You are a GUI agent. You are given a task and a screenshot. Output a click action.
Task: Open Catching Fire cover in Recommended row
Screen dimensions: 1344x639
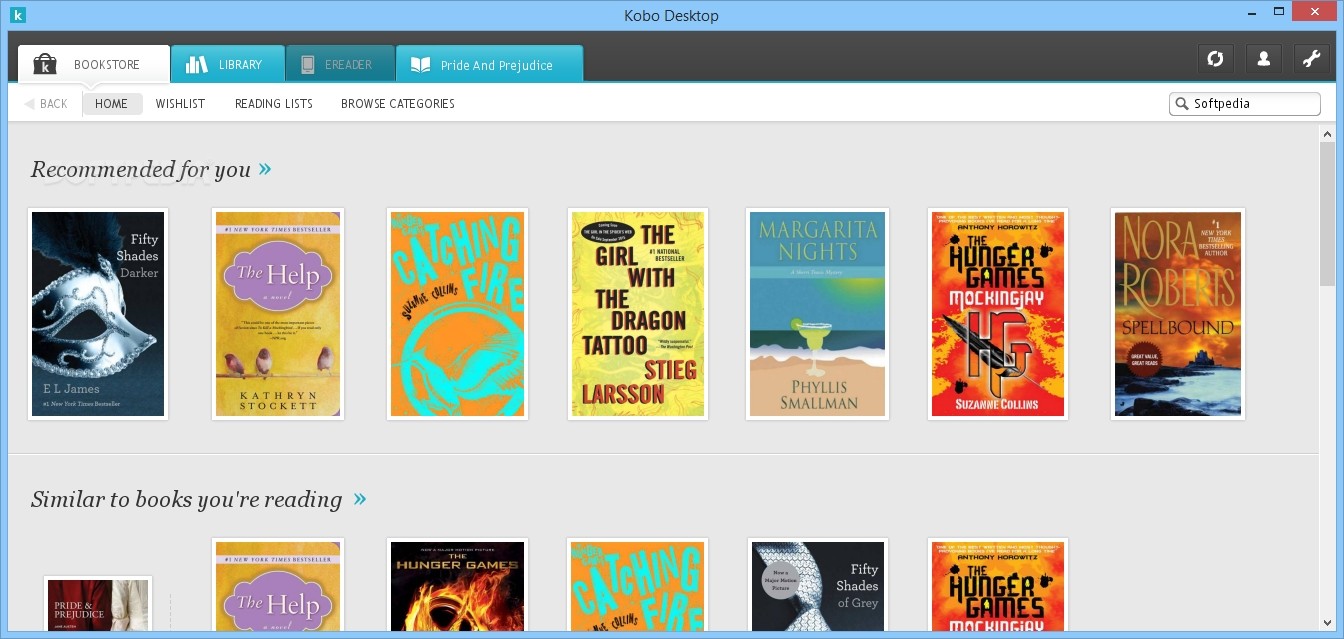pyautogui.click(x=457, y=314)
